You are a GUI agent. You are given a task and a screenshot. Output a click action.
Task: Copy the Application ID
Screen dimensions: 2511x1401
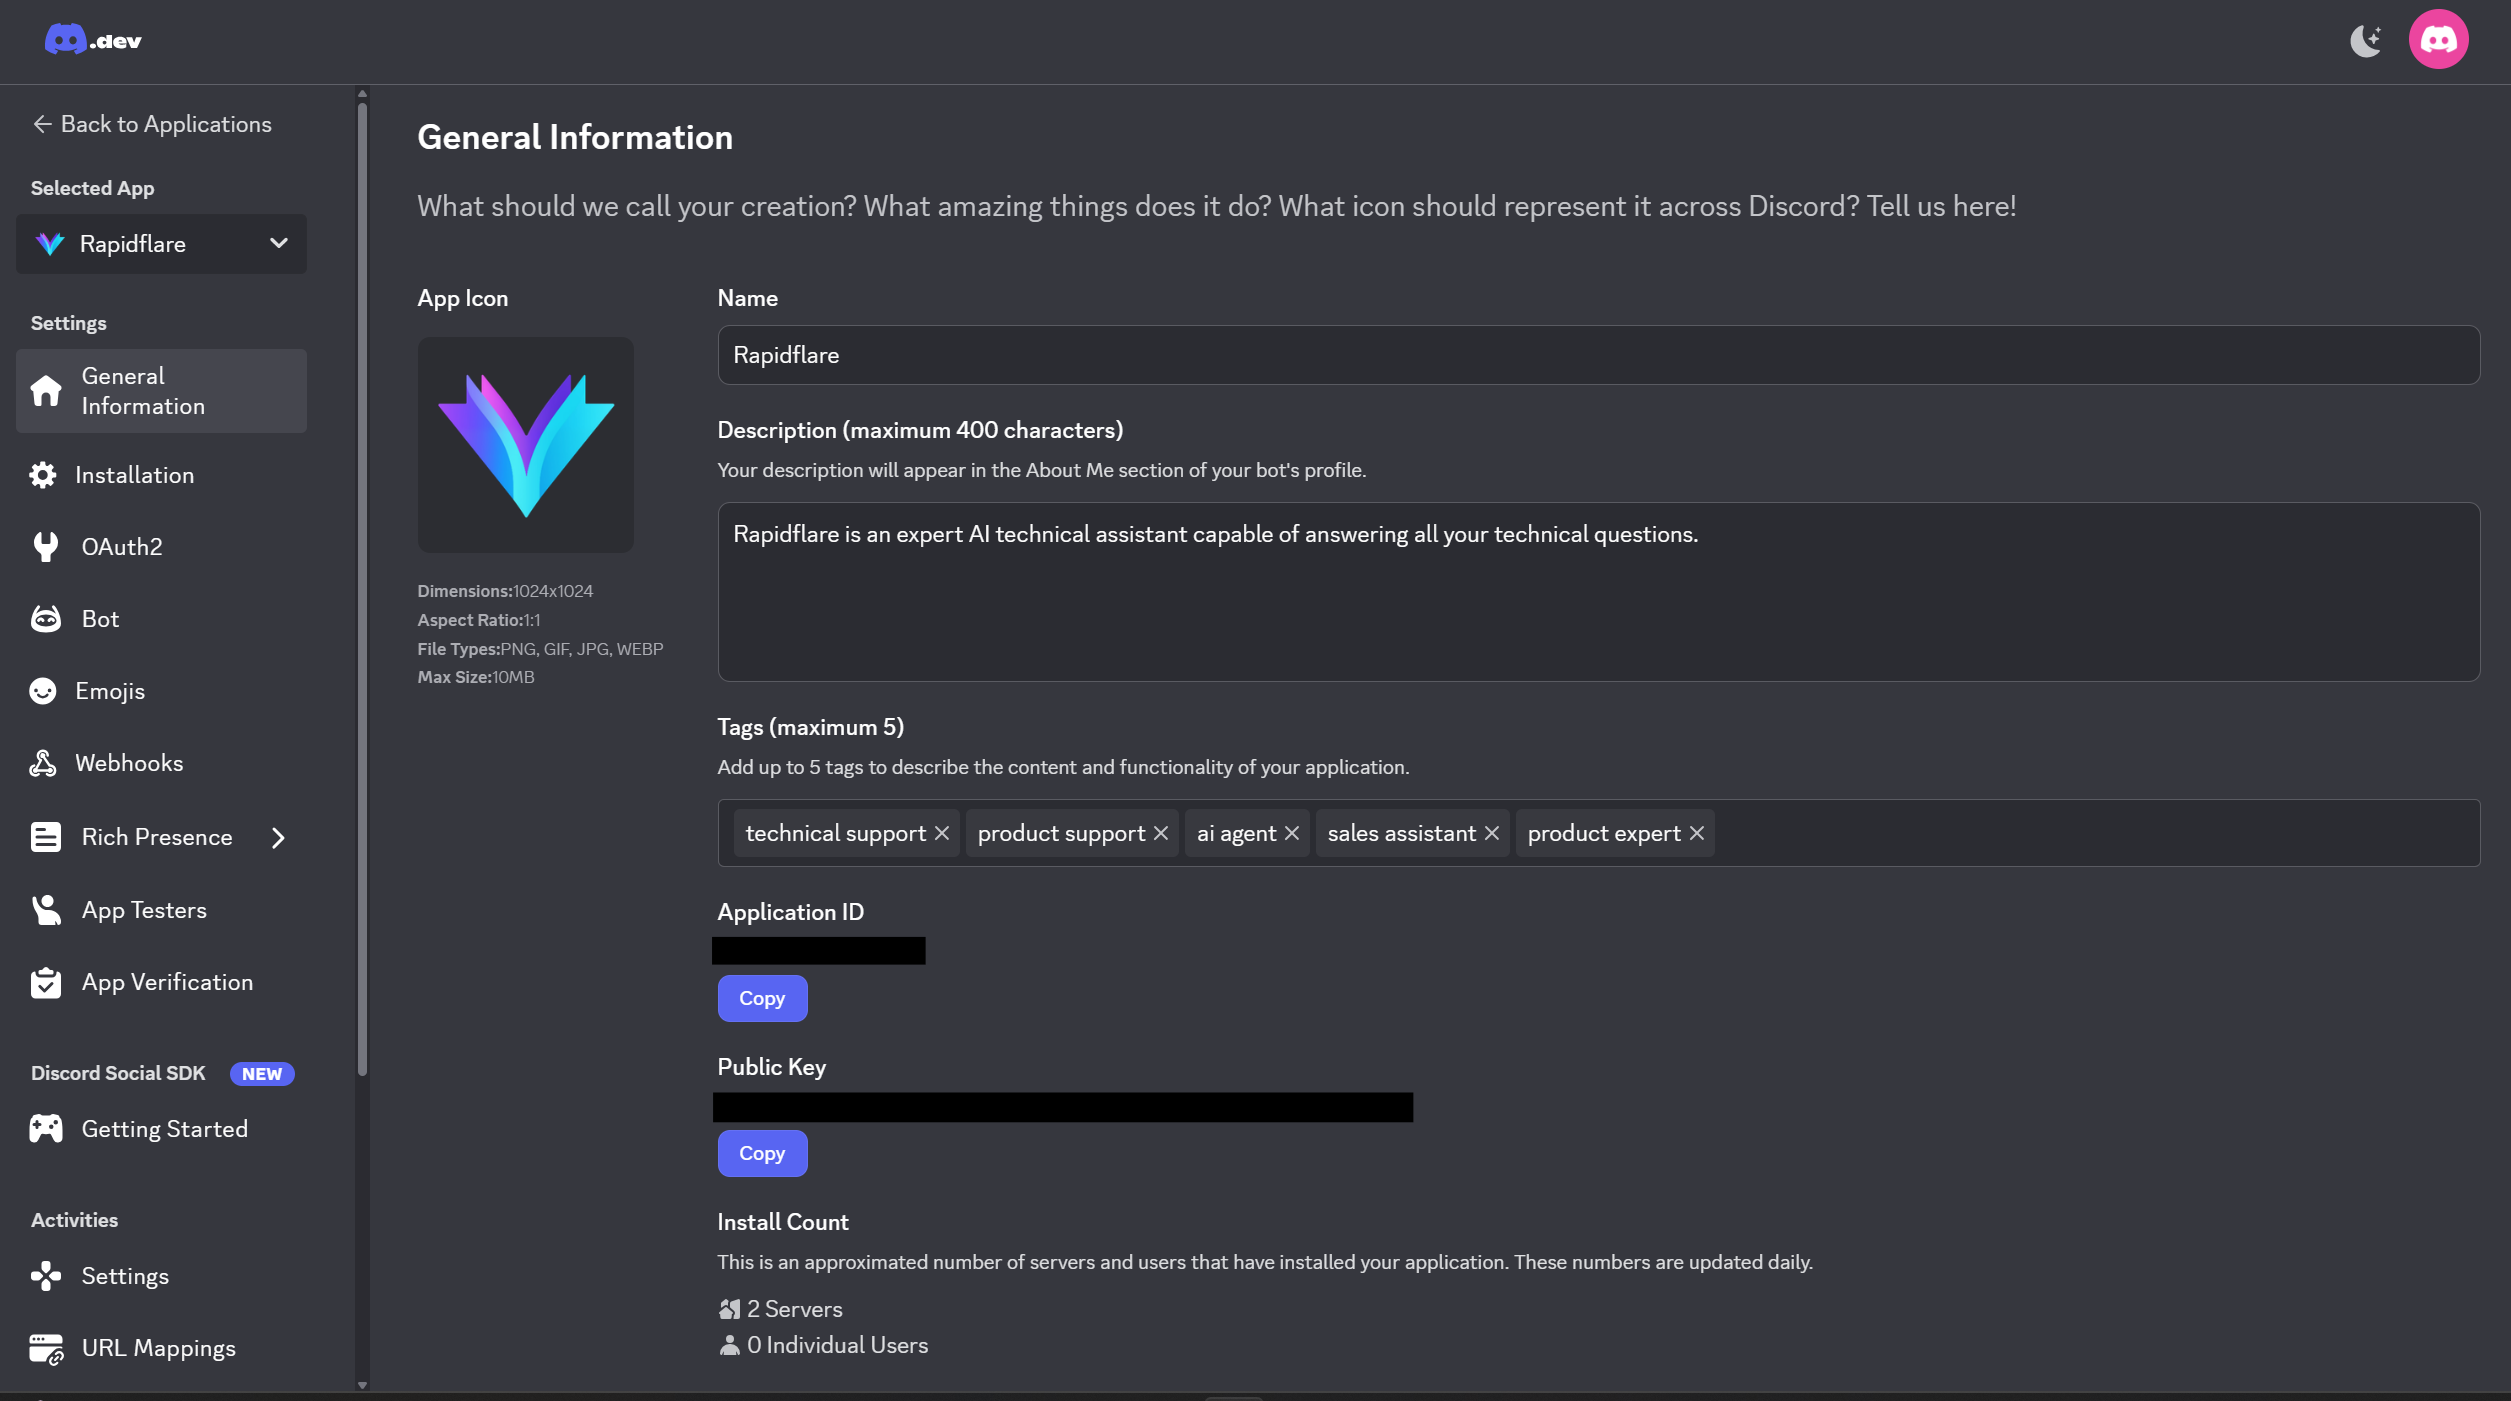tap(762, 998)
